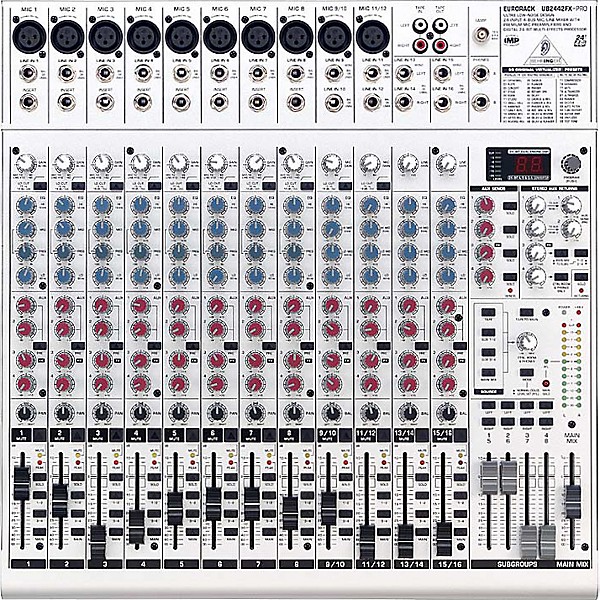Select Main Mix as control room source
The width and height of the screenshot is (600, 600).
click(x=488, y=372)
